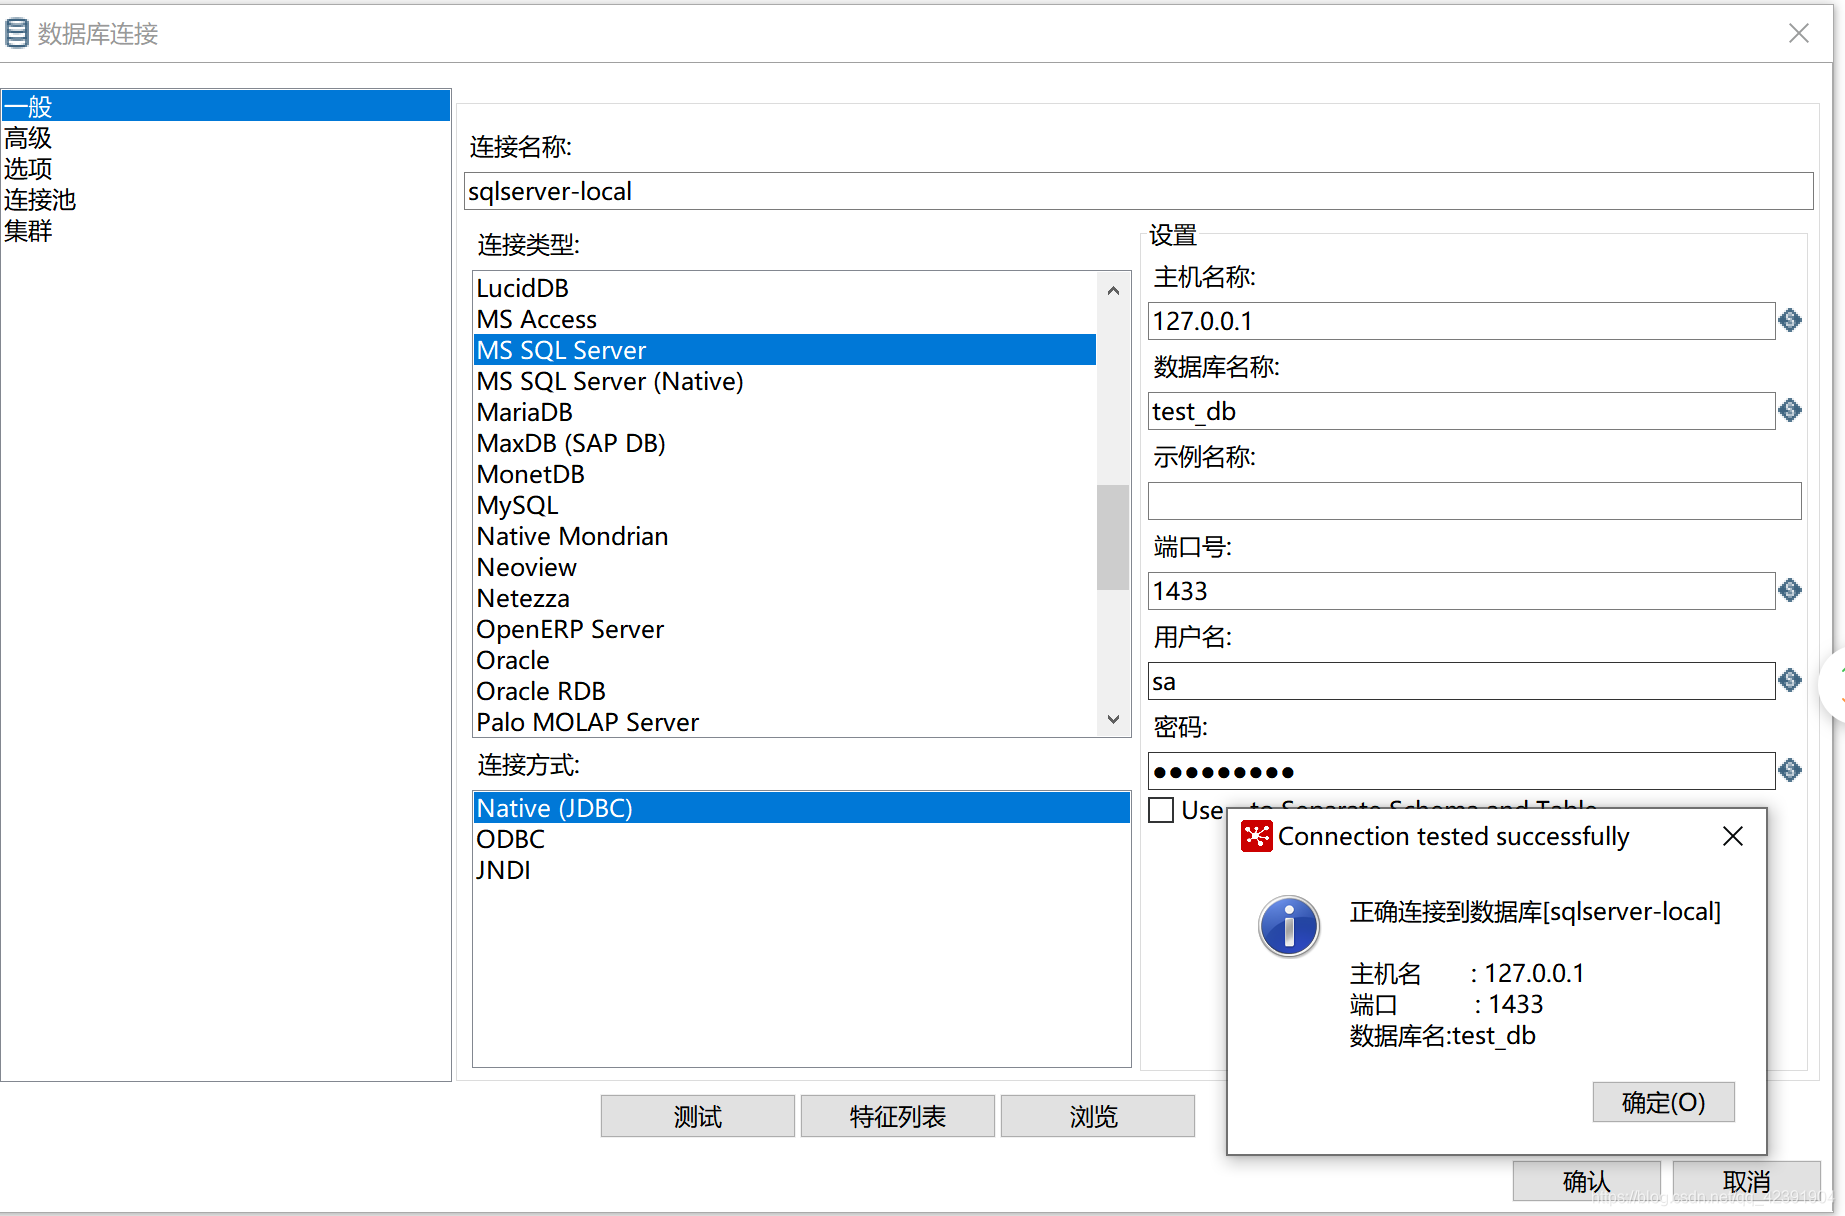Click the connection name field sqlserver-local
Image resolution: width=1845 pixels, height=1216 pixels.
(1139, 191)
